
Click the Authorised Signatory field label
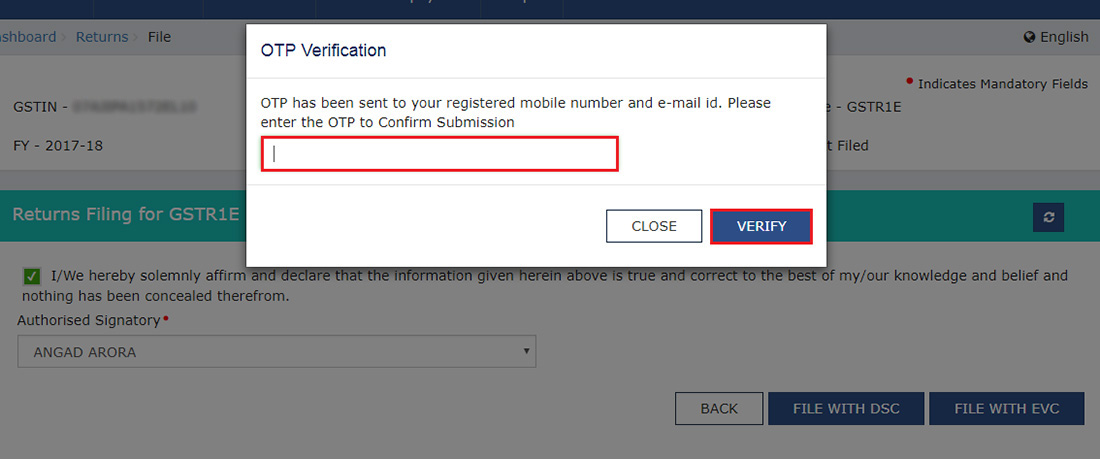pos(89,320)
